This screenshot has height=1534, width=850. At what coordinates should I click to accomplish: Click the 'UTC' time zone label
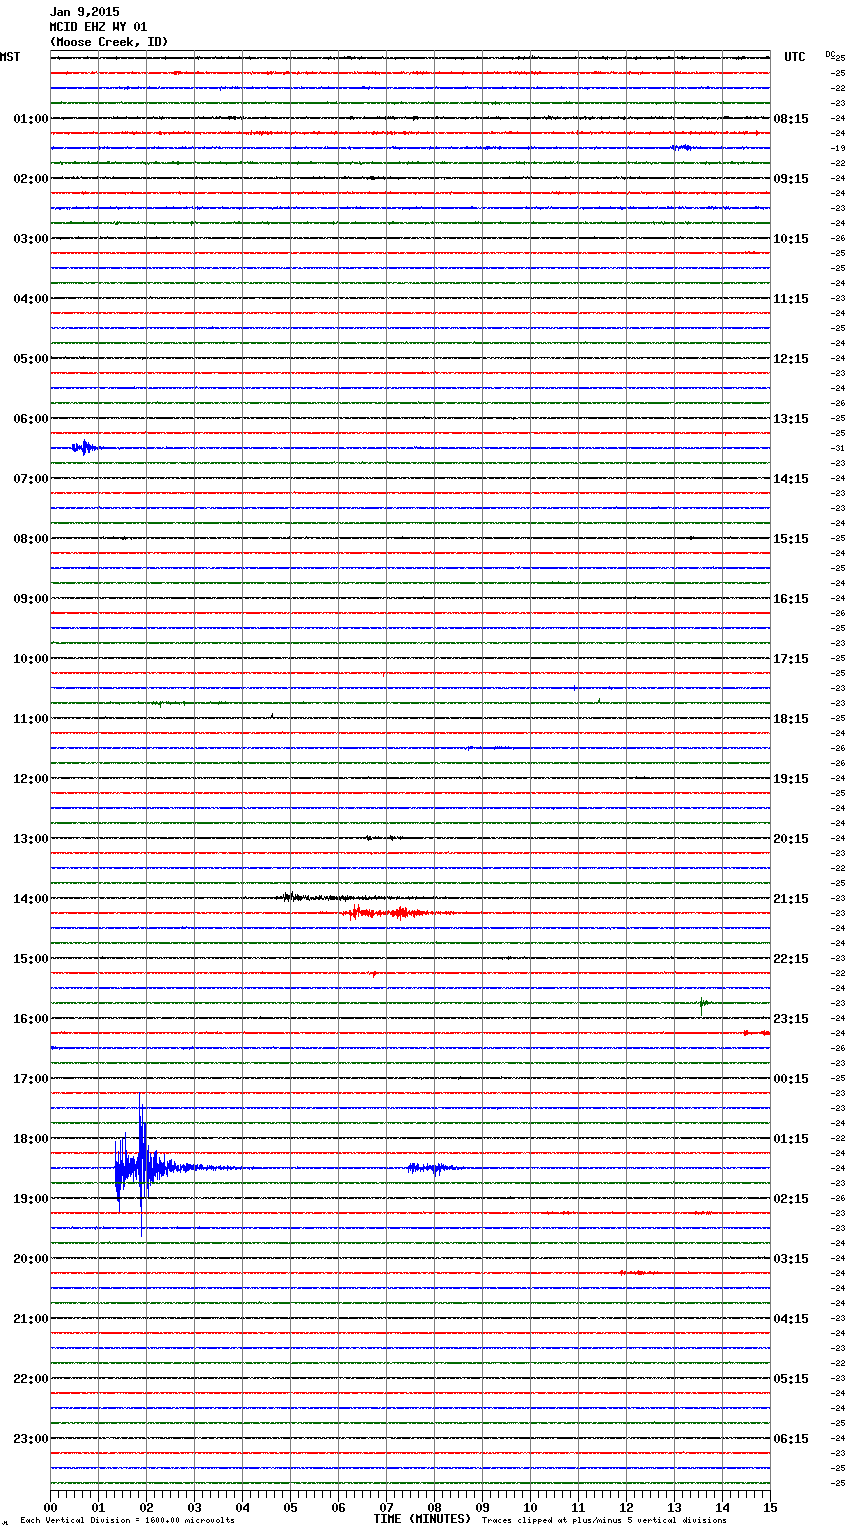pos(795,57)
